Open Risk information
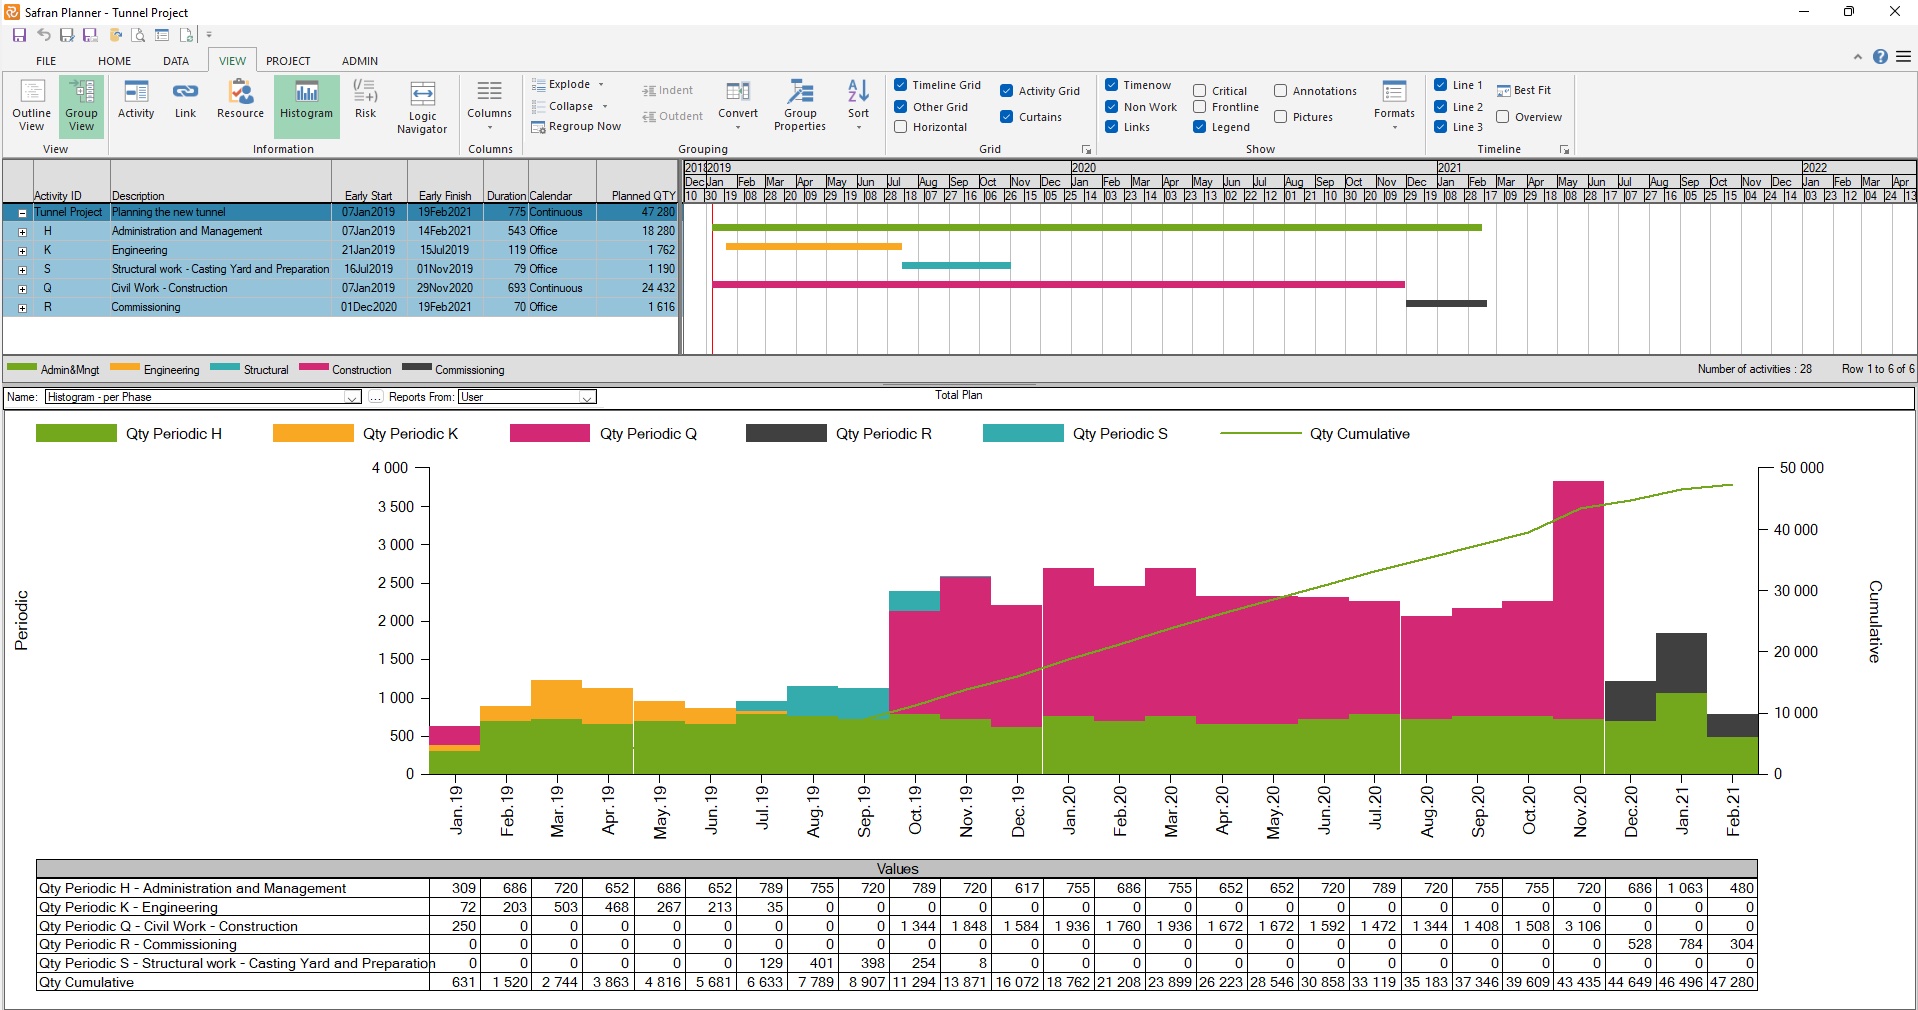Image resolution: width=1918 pixels, height=1010 pixels. (x=365, y=100)
